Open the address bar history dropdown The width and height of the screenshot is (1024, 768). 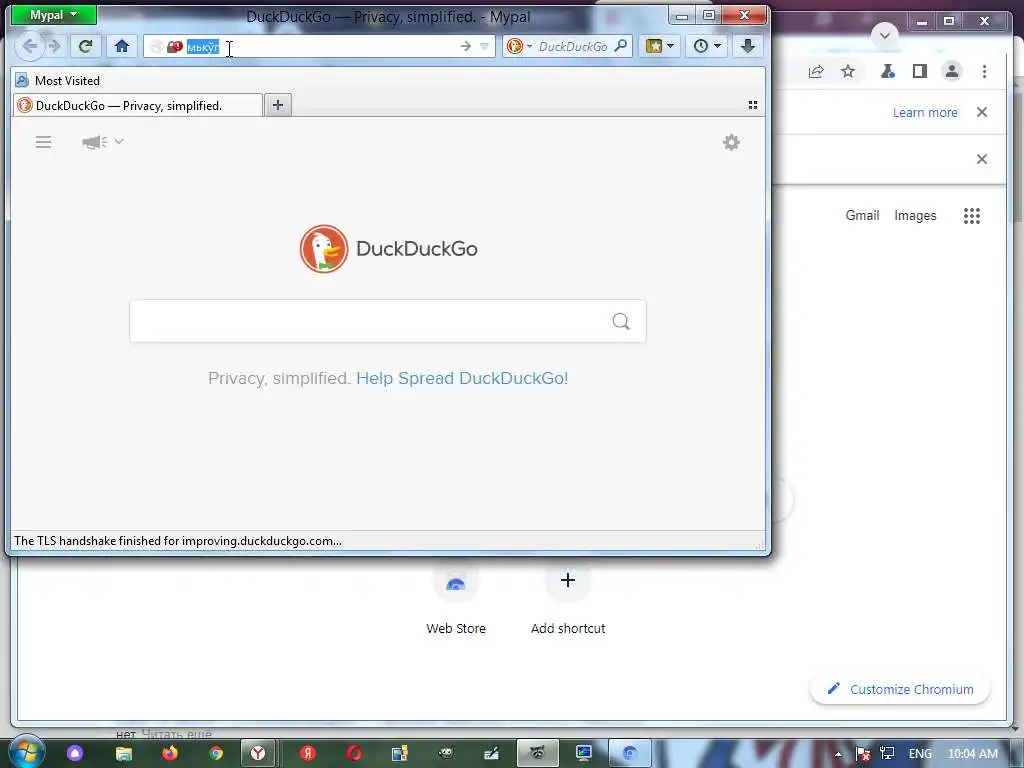tap(485, 46)
